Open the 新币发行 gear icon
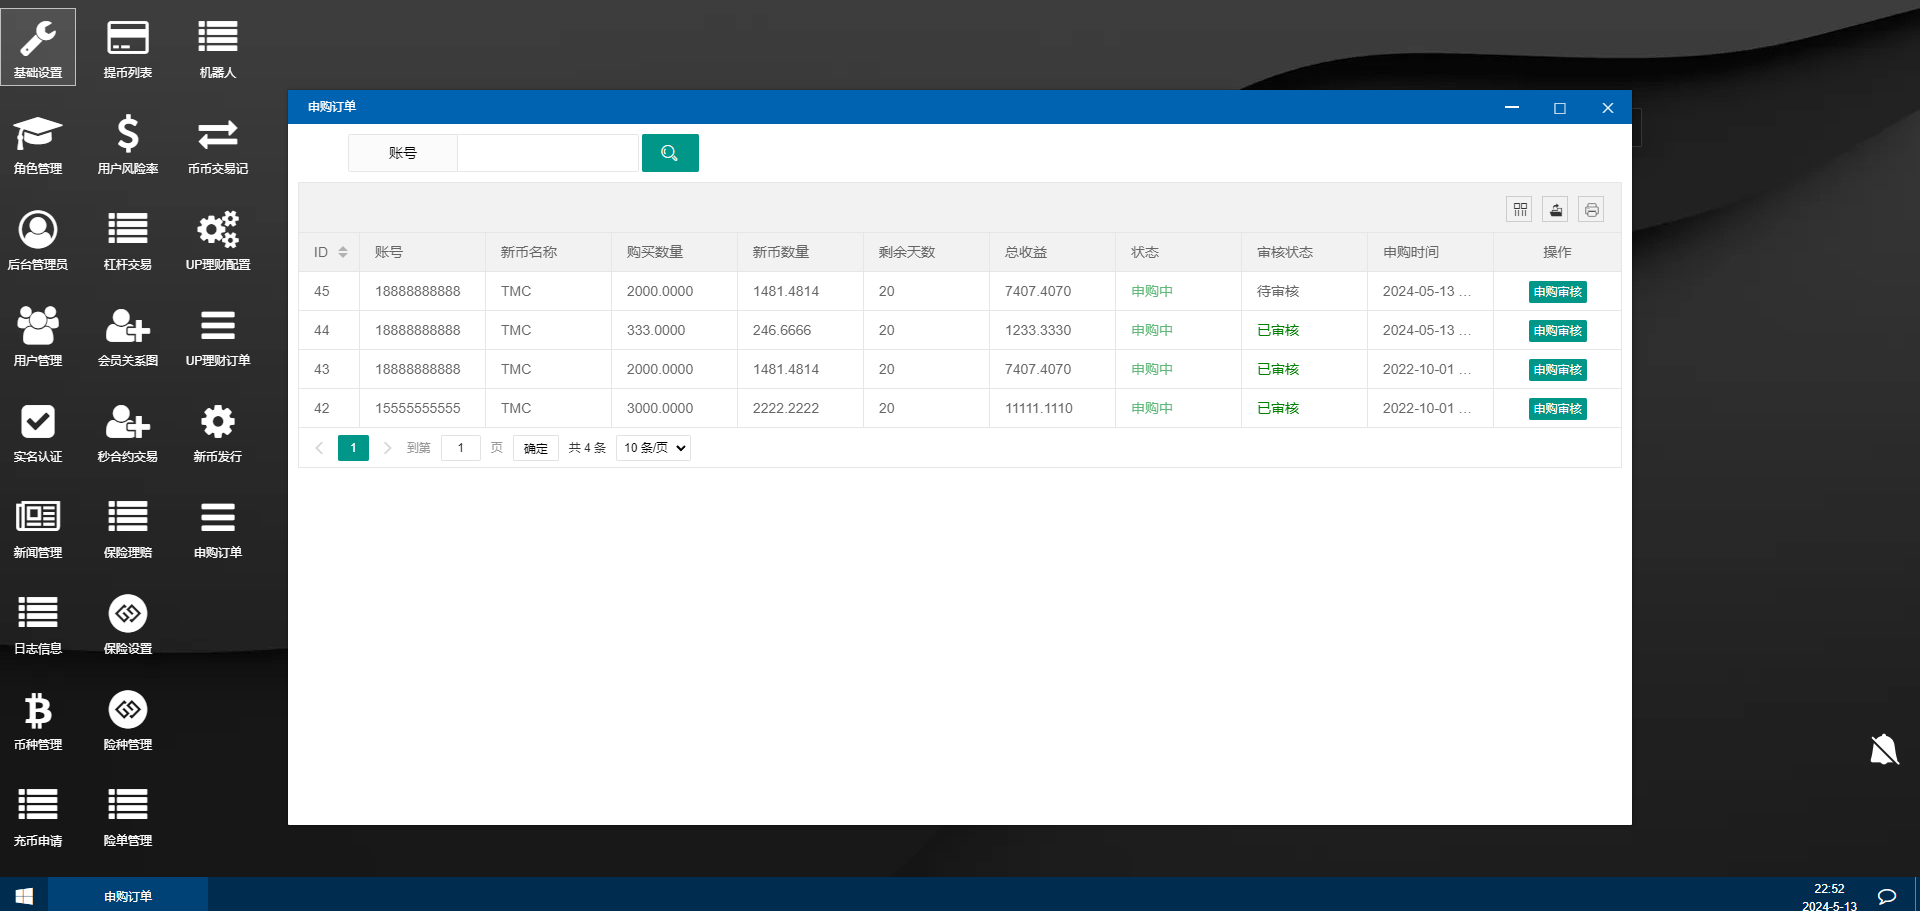Screen dimensions: 1920x911 tap(218, 431)
